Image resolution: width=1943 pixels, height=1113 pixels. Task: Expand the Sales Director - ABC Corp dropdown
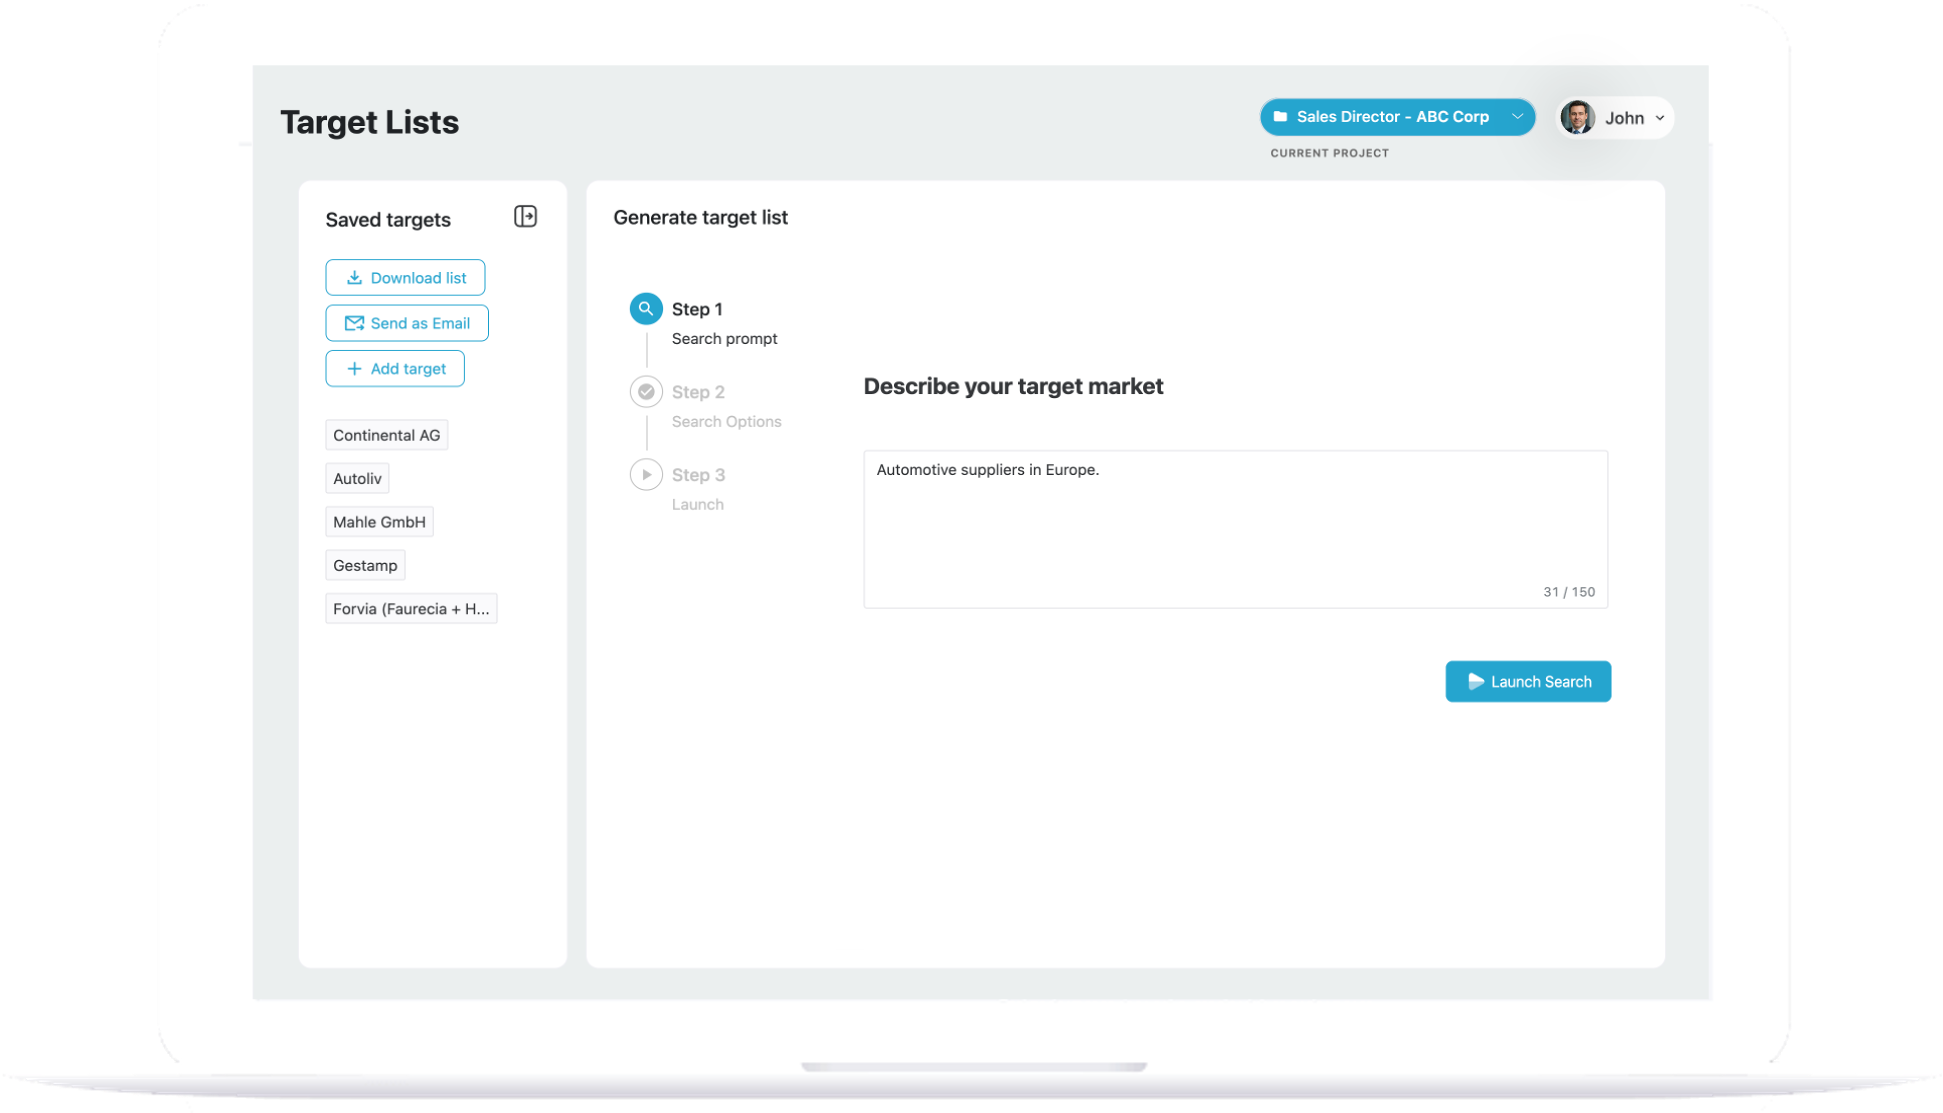click(x=1517, y=117)
